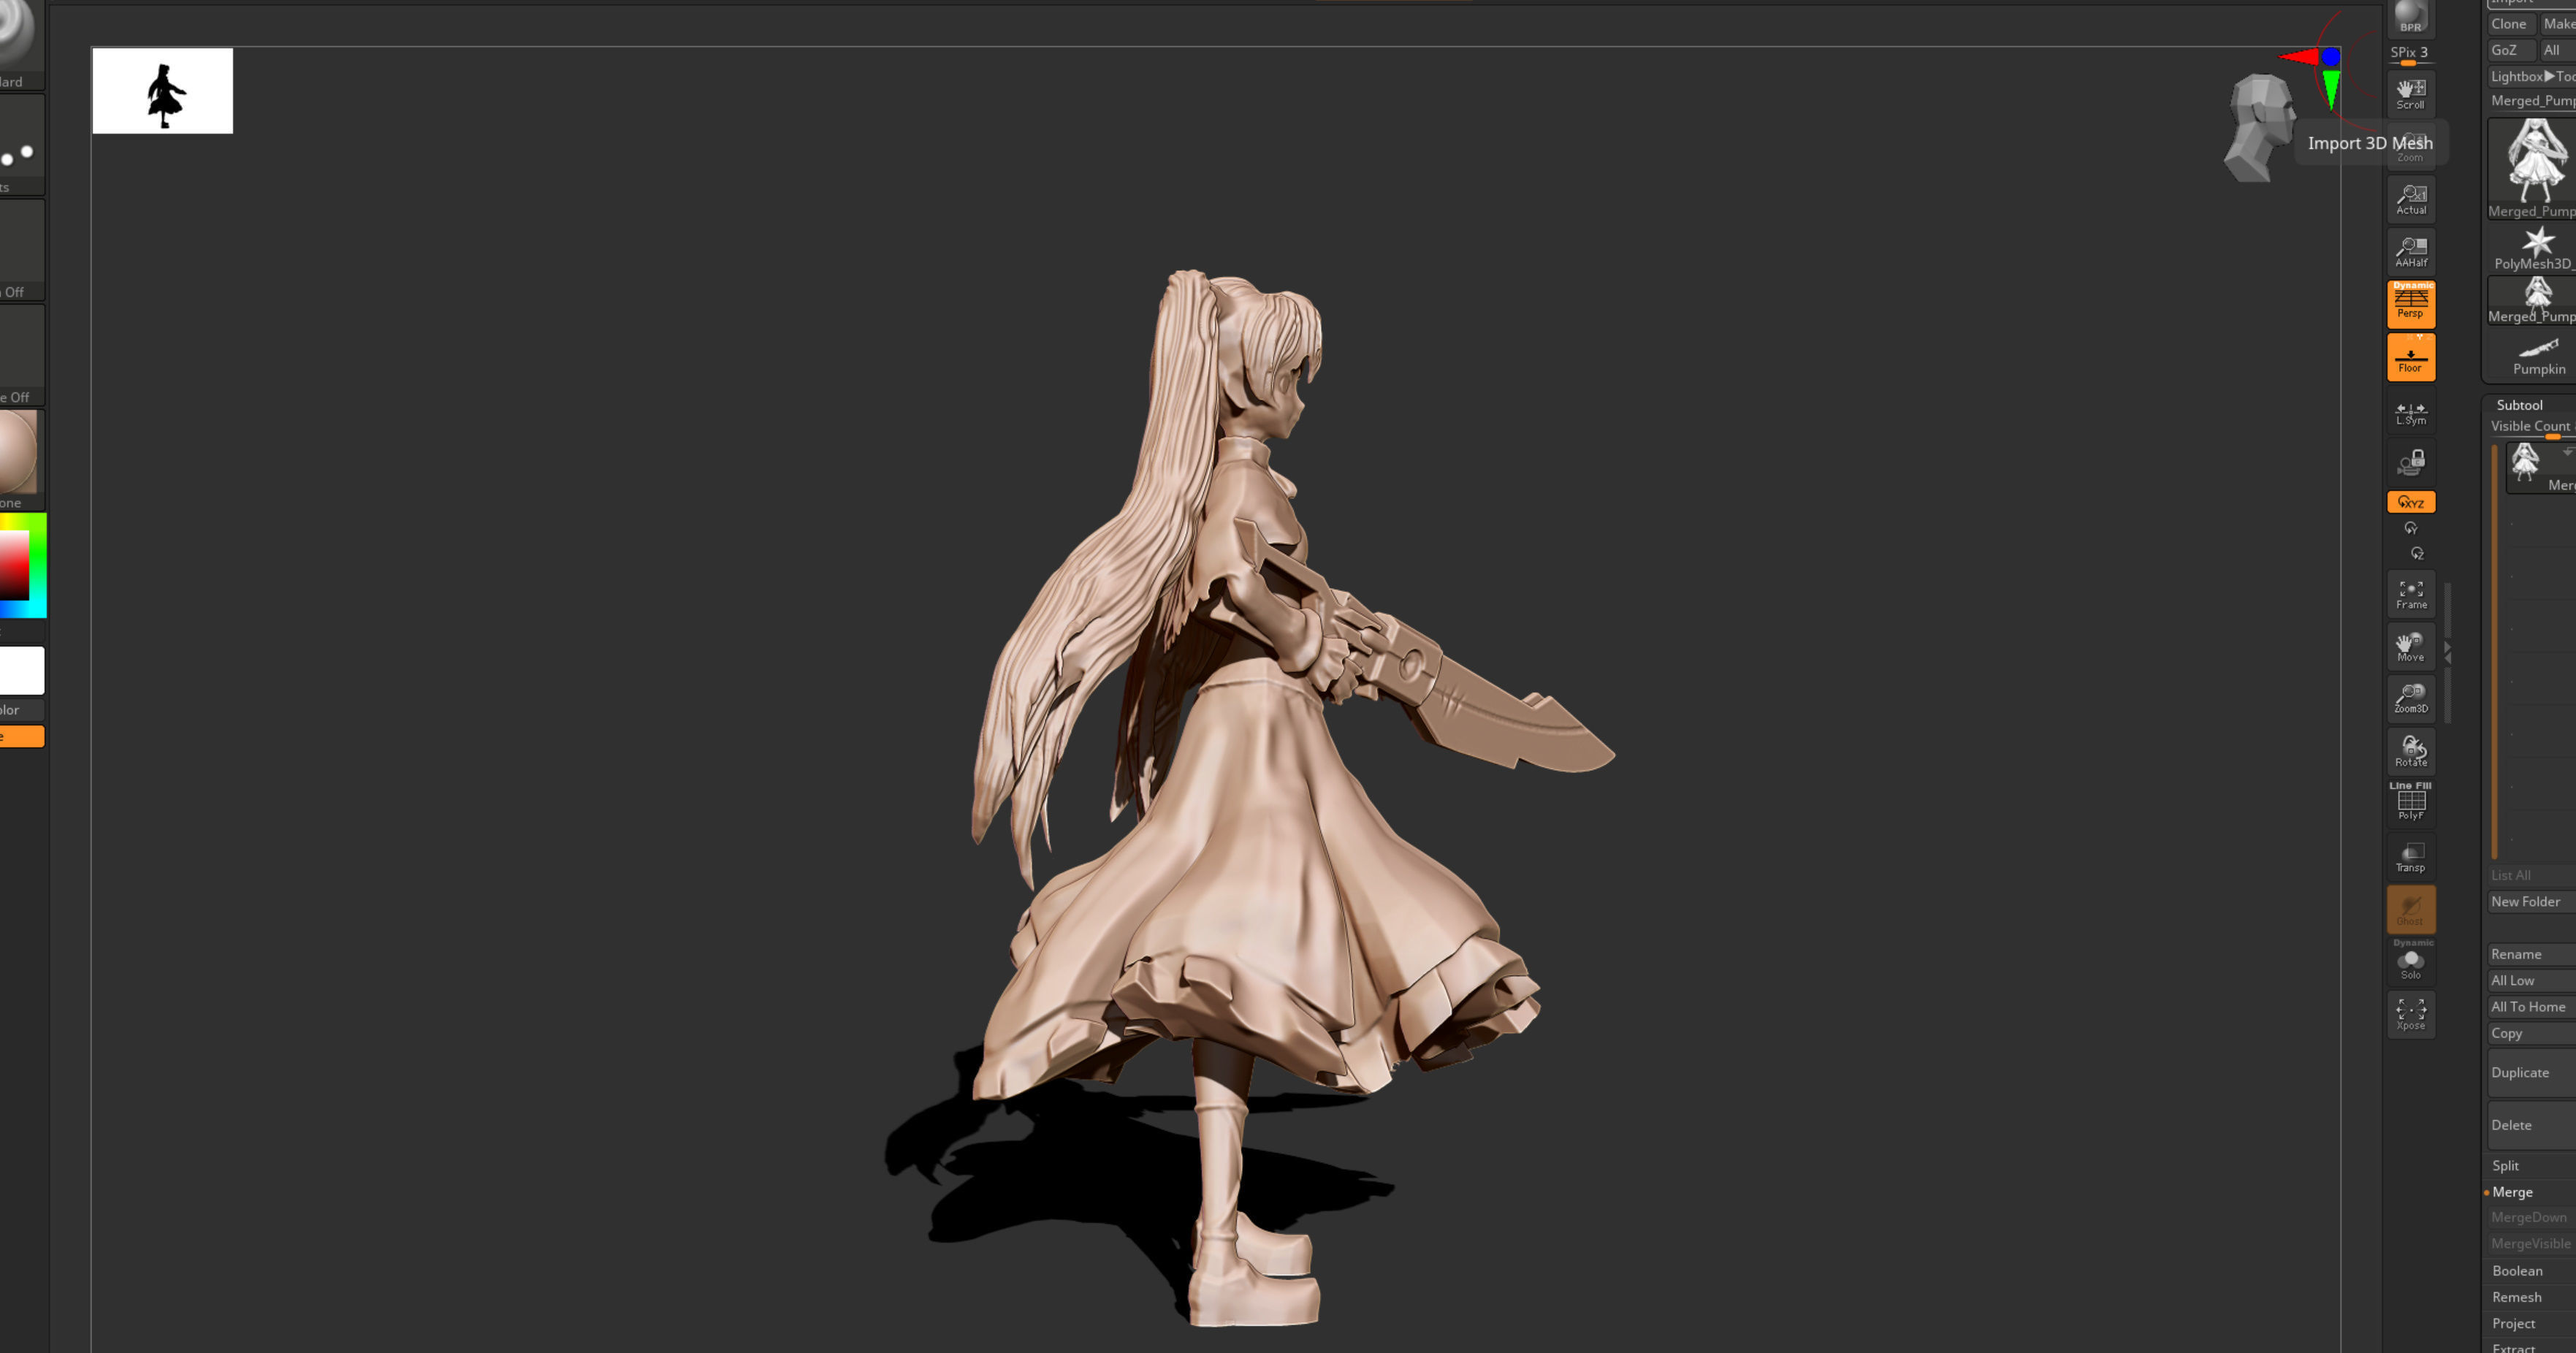
Task: Toggle the Floor grid button
Action: 2410,357
